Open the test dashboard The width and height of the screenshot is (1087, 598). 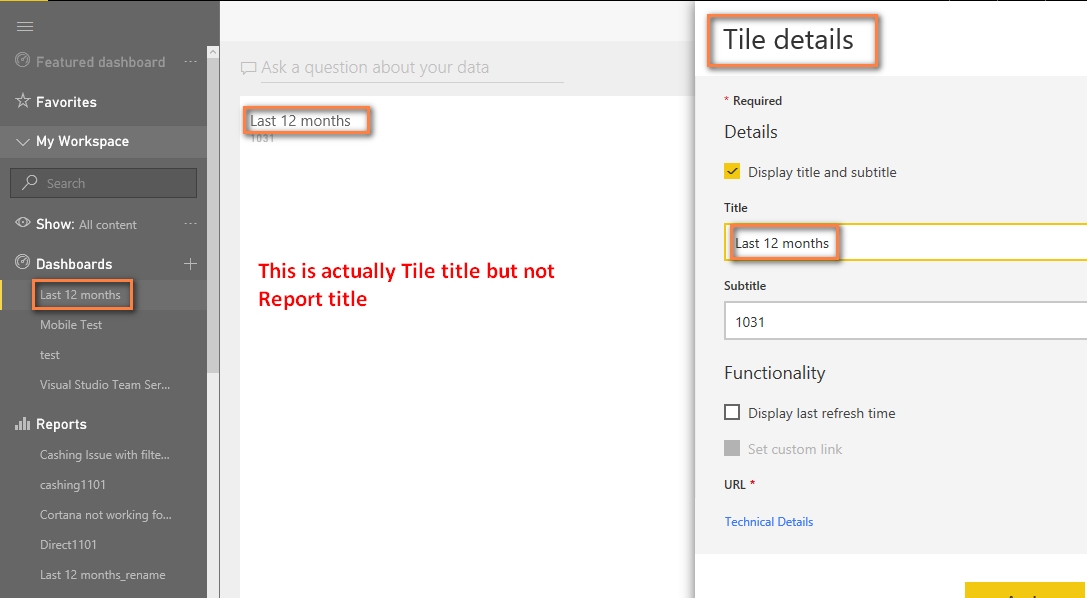50,355
